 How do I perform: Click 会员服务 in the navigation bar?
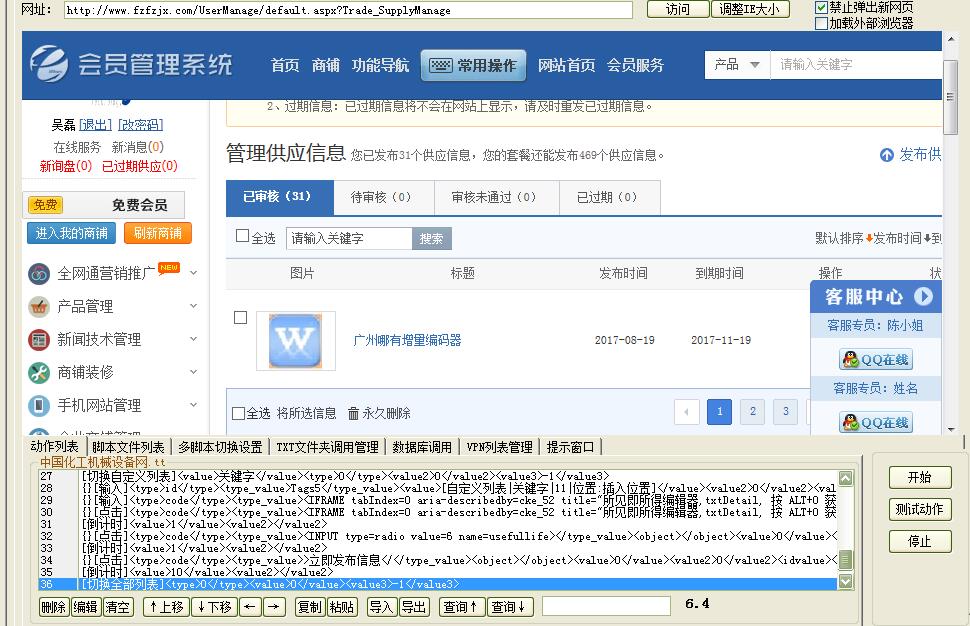coord(635,65)
